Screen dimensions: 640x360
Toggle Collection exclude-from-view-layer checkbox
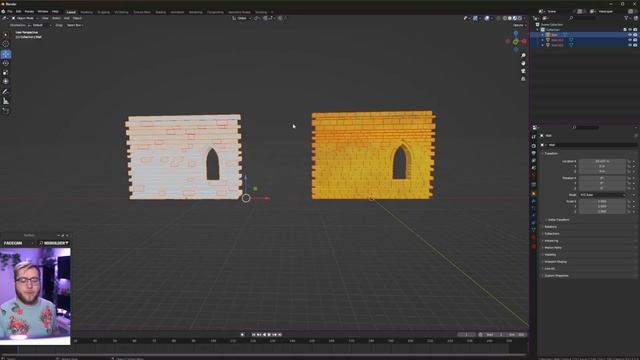[625, 29]
